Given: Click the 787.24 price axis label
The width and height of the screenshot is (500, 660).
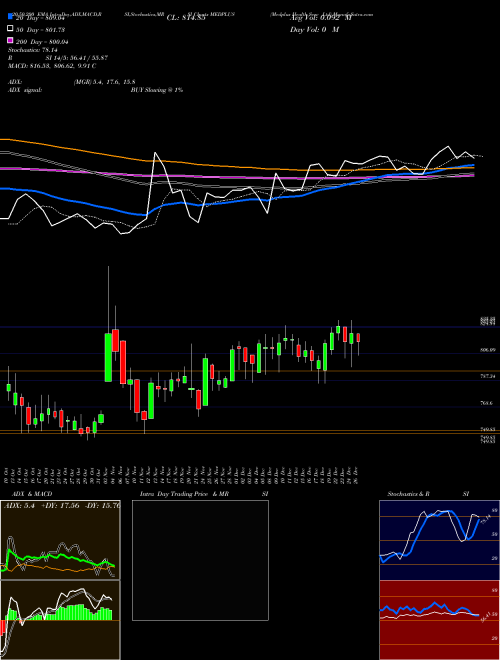Looking at the screenshot, I should tap(488, 376).
